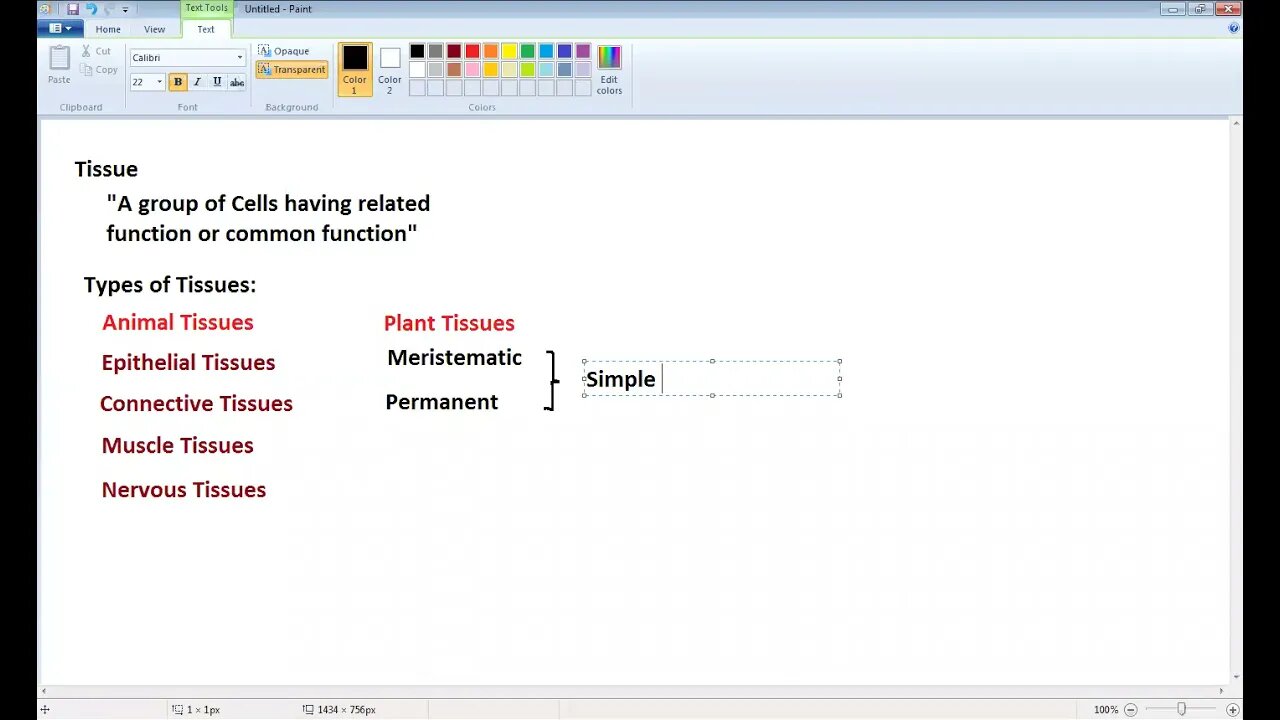The height and width of the screenshot is (720, 1280).
Task: Open the Paint application menu button
Action: [x=60, y=29]
